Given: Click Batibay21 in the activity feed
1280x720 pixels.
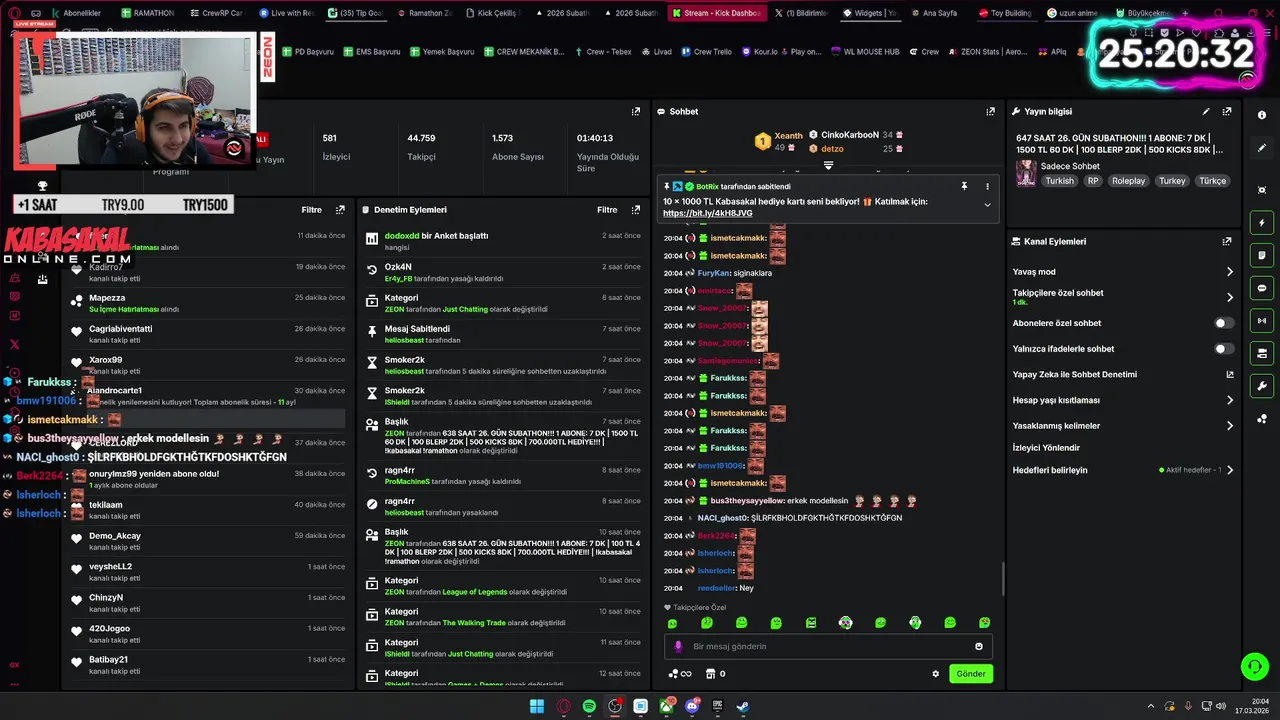Looking at the screenshot, I should (x=108, y=660).
